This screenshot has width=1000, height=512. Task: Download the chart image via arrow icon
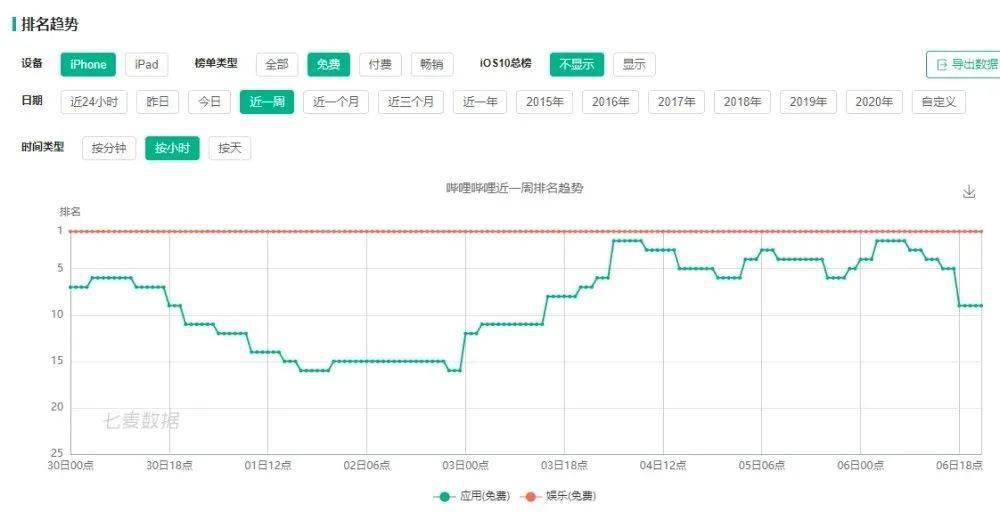(x=969, y=191)
